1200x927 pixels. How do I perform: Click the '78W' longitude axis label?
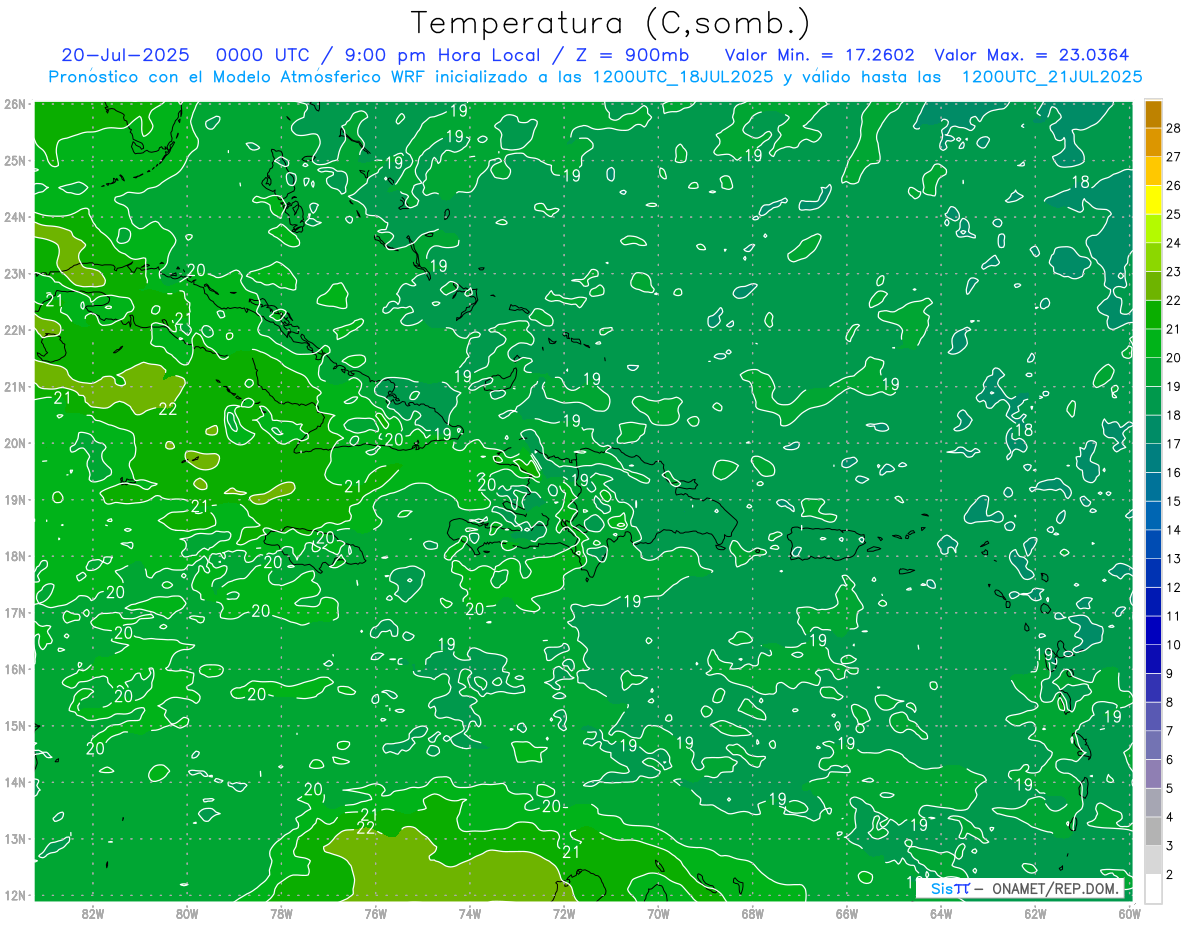tap(281, 913)
